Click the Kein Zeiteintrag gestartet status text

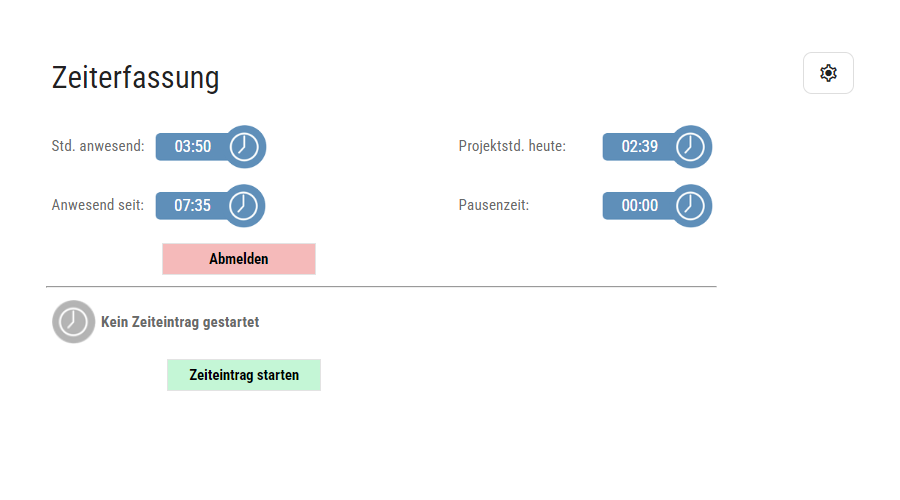tap(180, 322)
